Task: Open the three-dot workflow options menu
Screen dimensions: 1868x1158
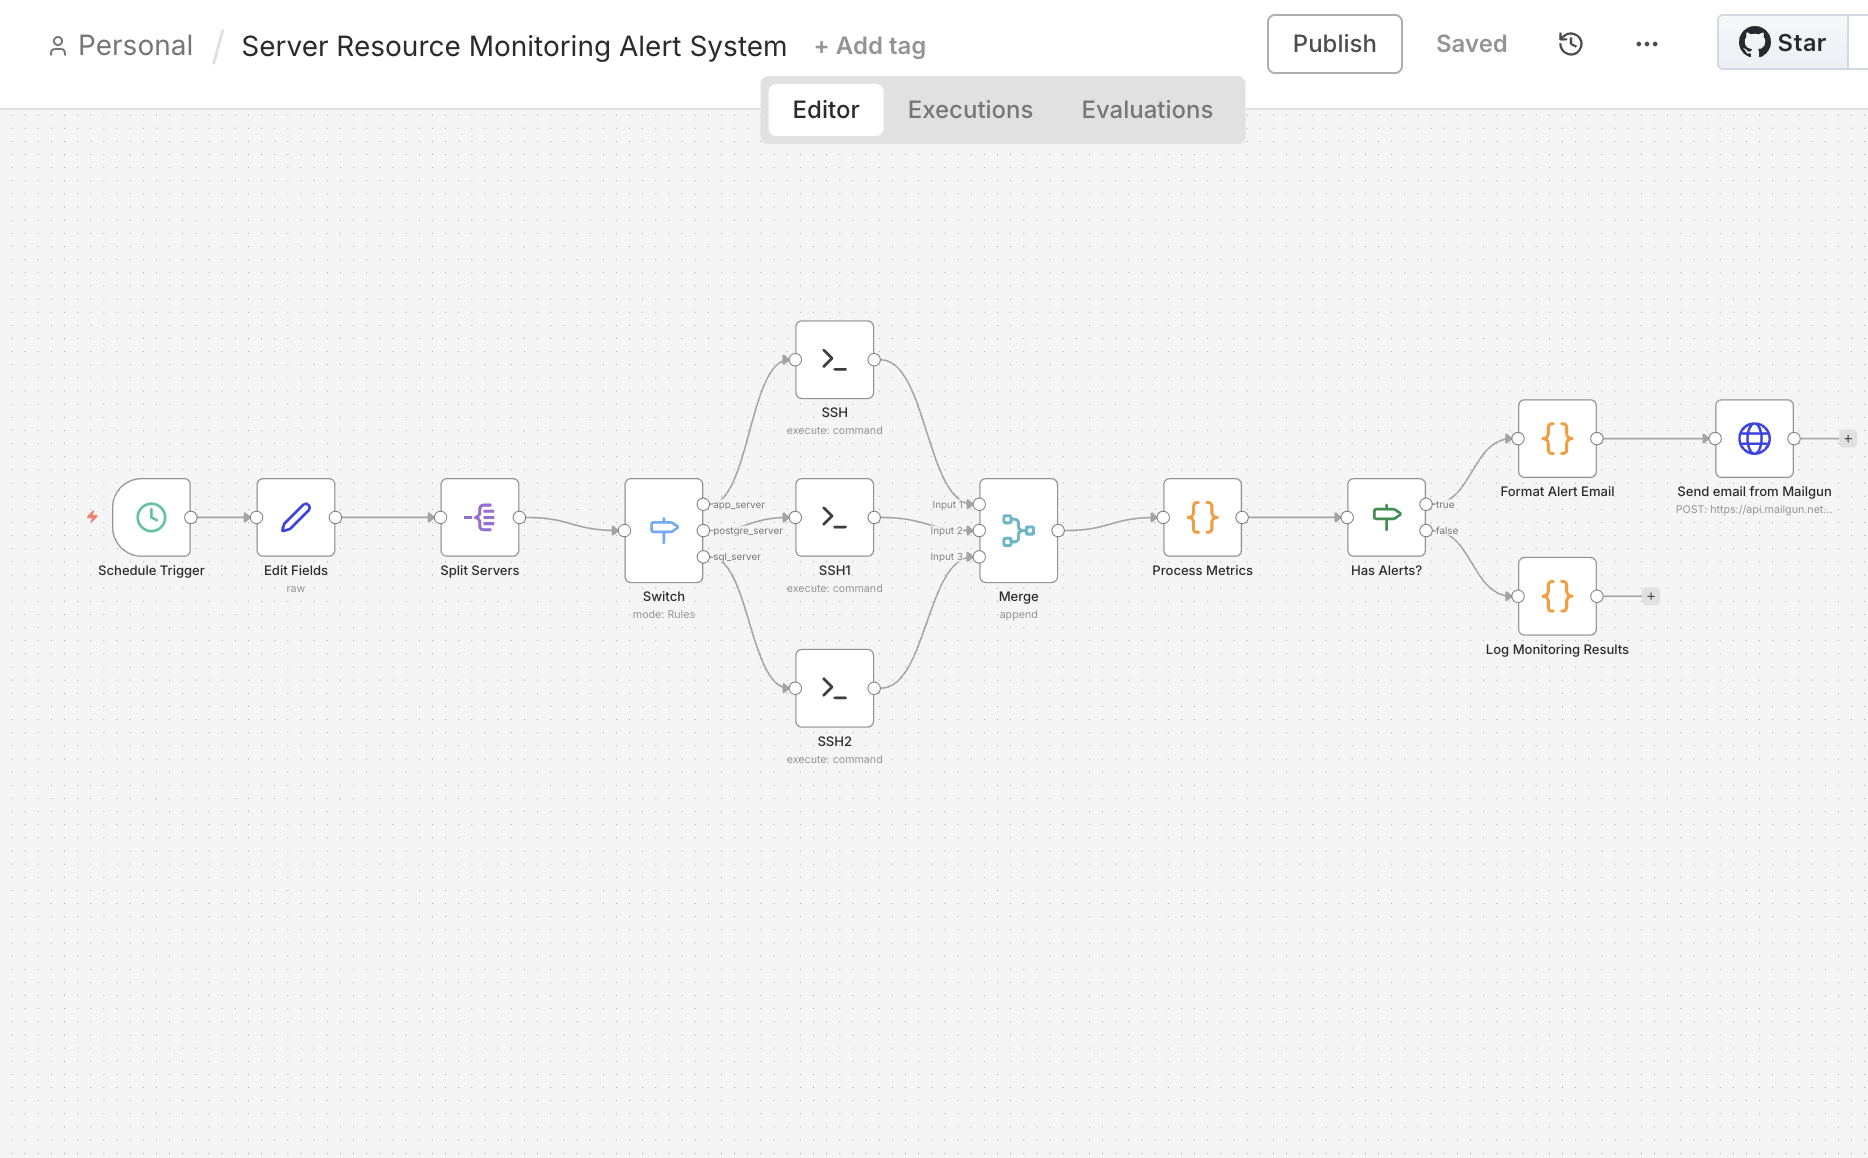Action: (x=1646, y=44)
